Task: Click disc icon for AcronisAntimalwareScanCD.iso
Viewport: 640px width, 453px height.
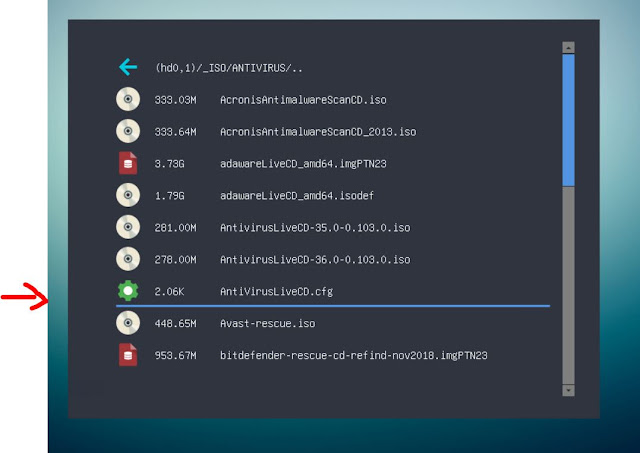Action: pos(128,99)
